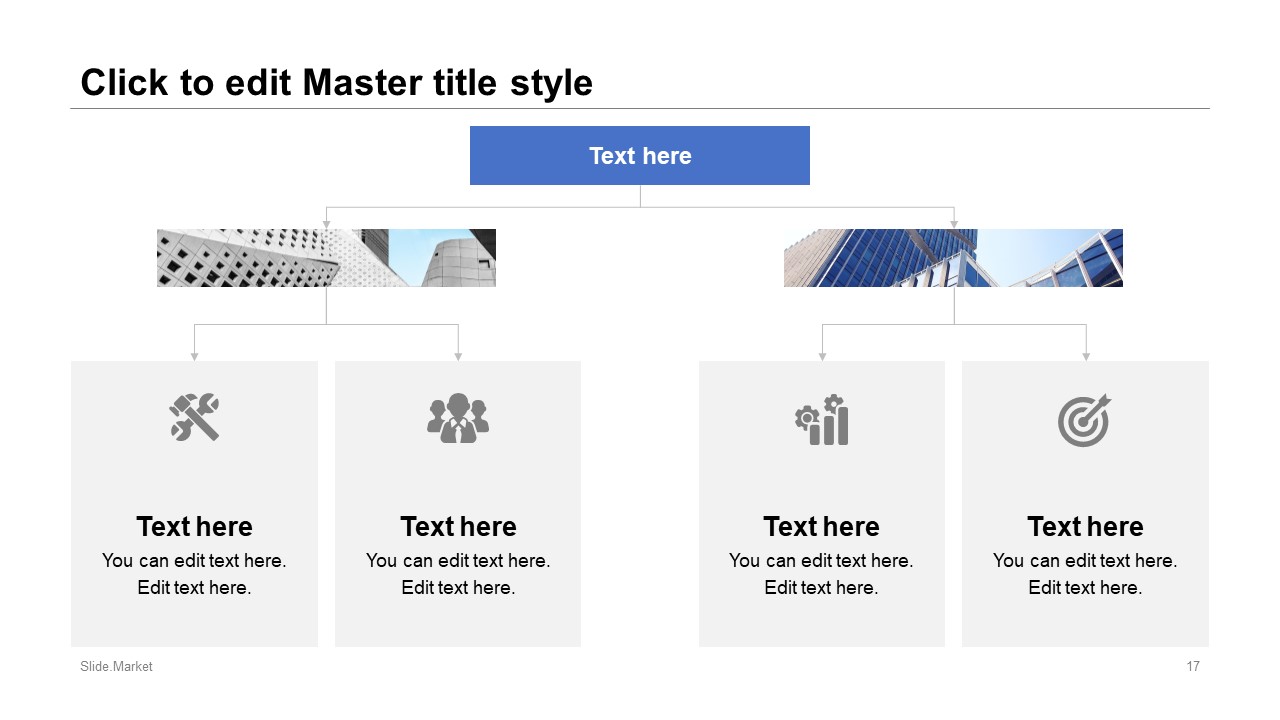Viewport: 1280px width, 720px height.
Task: Click the arrowhead above the tools card
Action: 194,356
